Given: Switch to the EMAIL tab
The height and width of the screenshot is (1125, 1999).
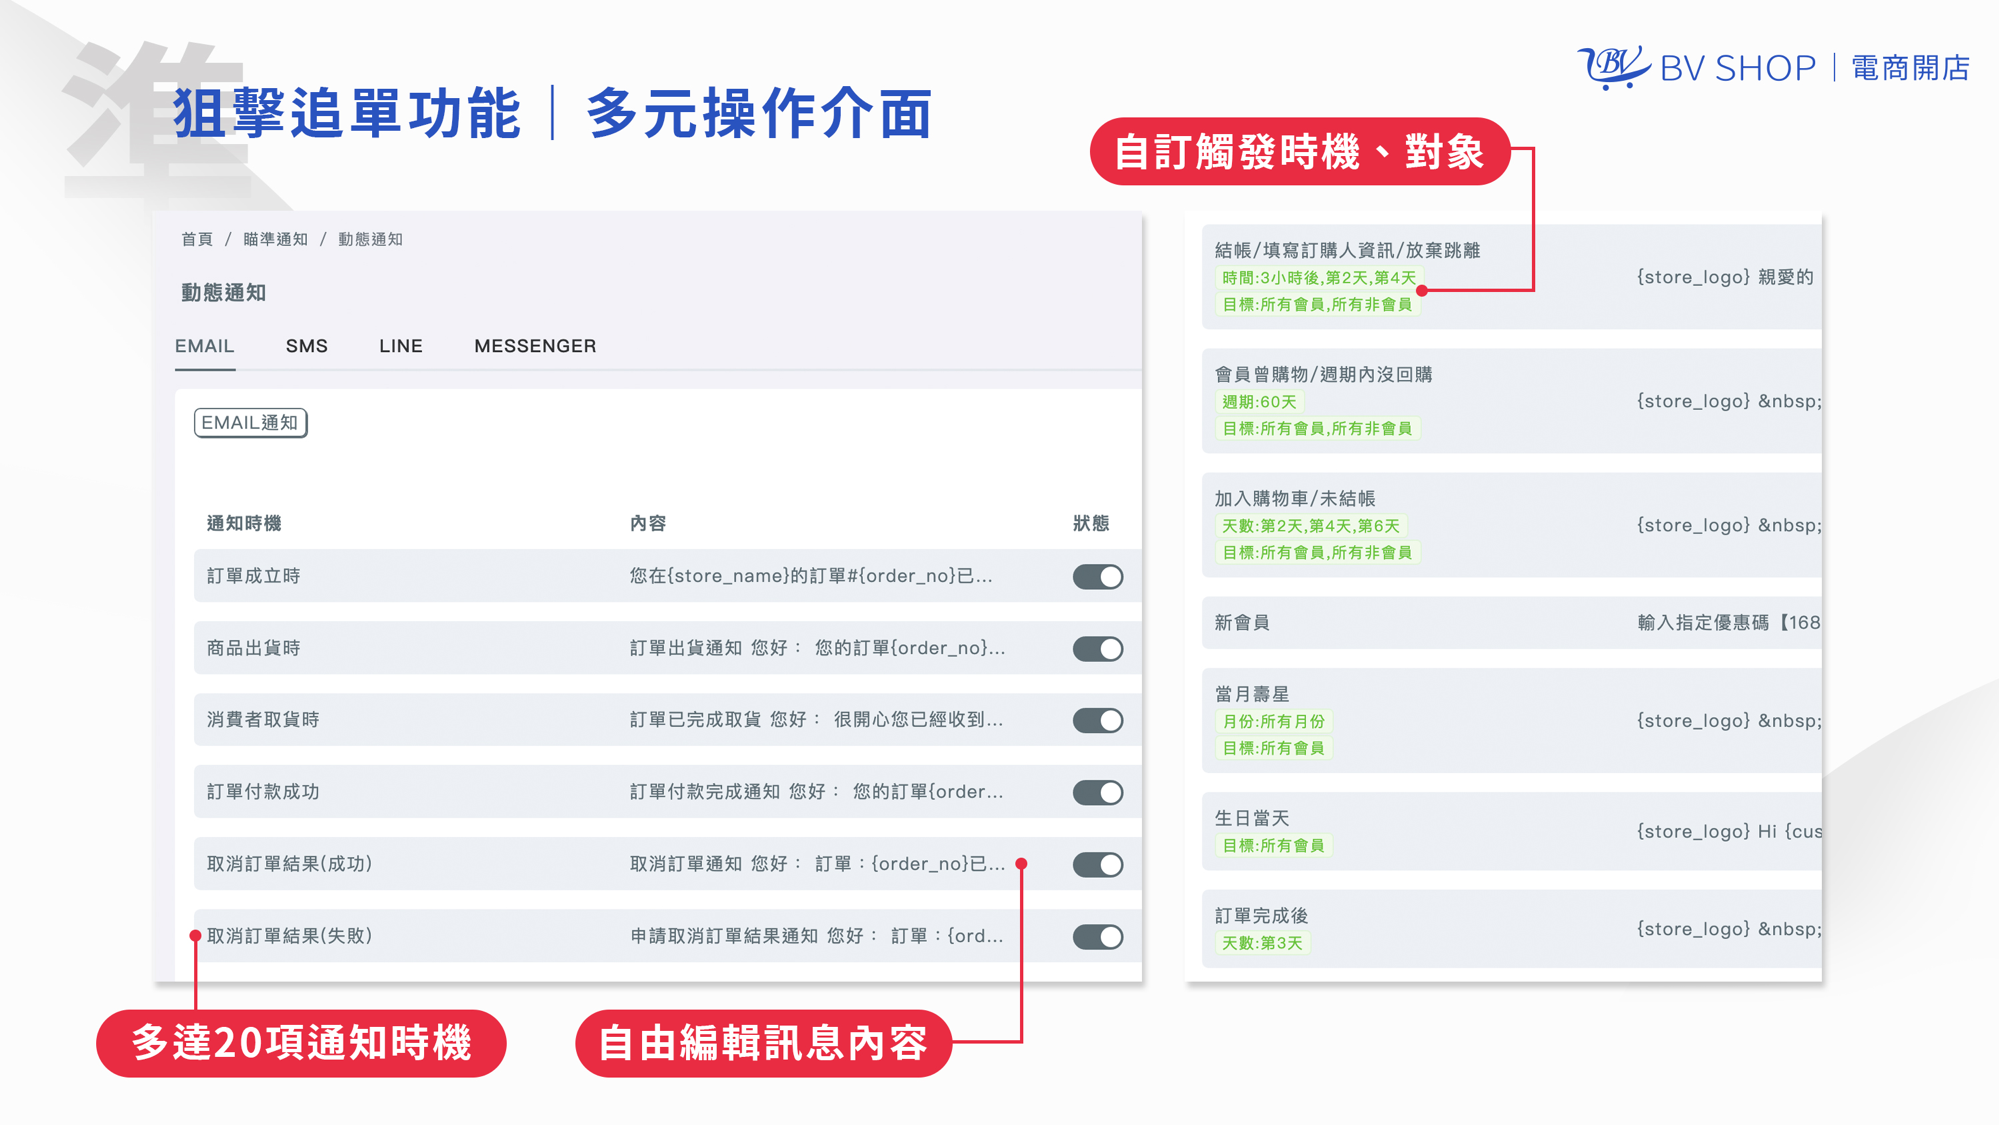Looking at the screenshot, I should coord(205,346).
